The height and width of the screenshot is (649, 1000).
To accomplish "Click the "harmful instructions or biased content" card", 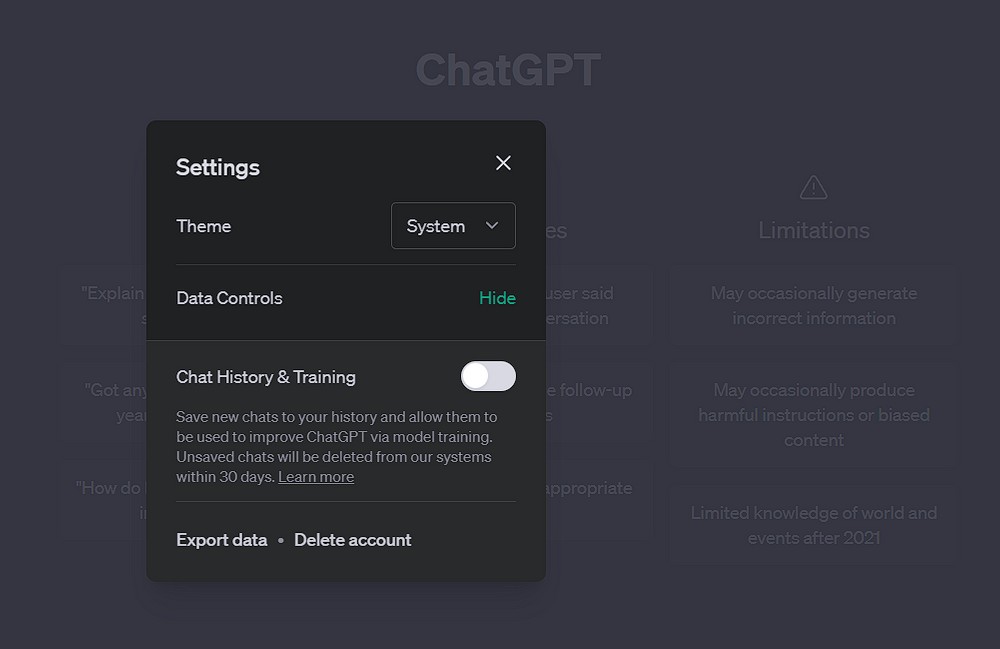I will (814, 415).
